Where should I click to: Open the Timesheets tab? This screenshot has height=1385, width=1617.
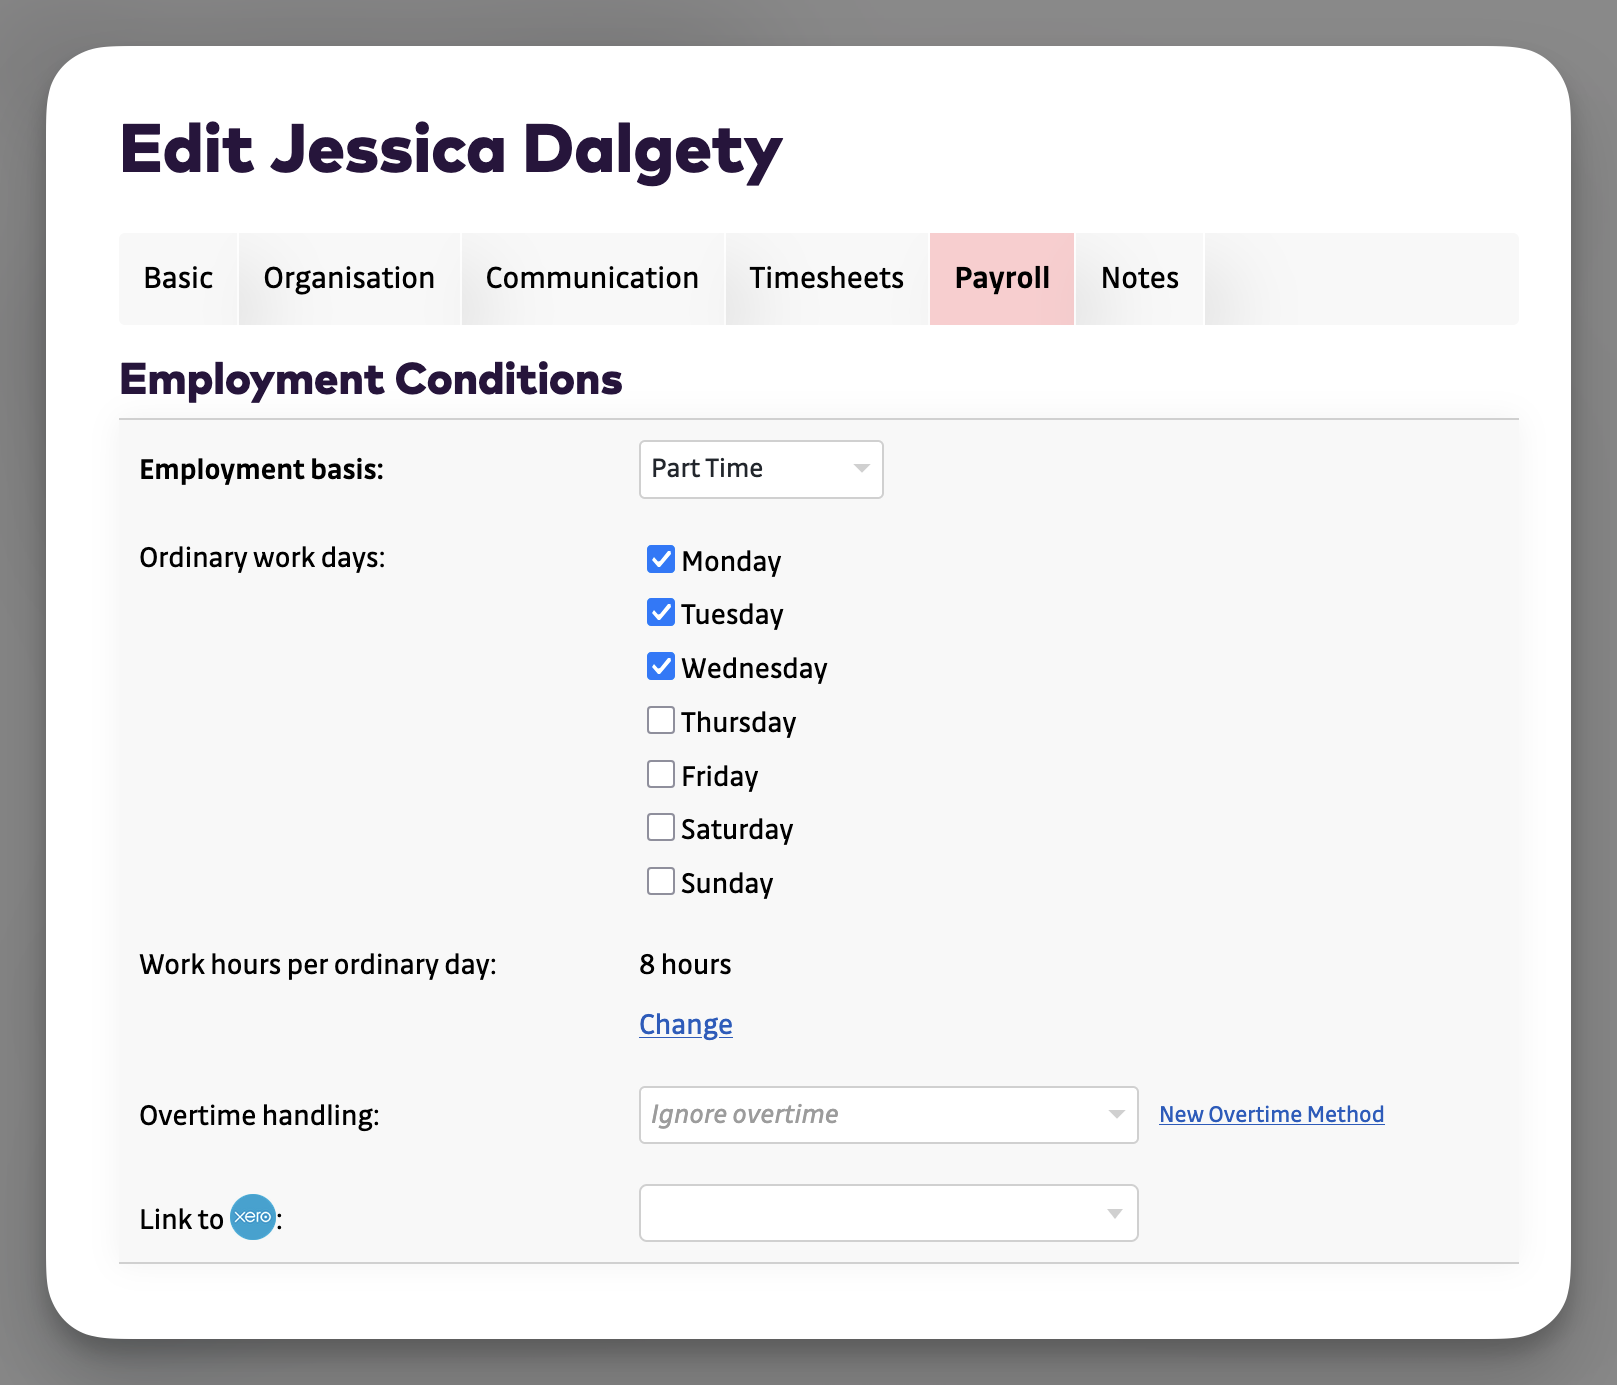826,278
